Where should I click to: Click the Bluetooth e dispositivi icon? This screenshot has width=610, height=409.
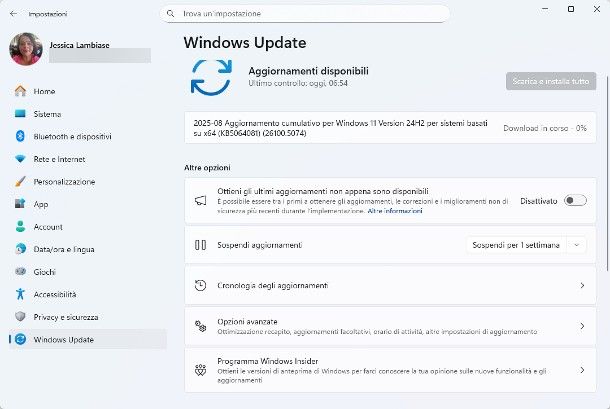coord(20,136)
